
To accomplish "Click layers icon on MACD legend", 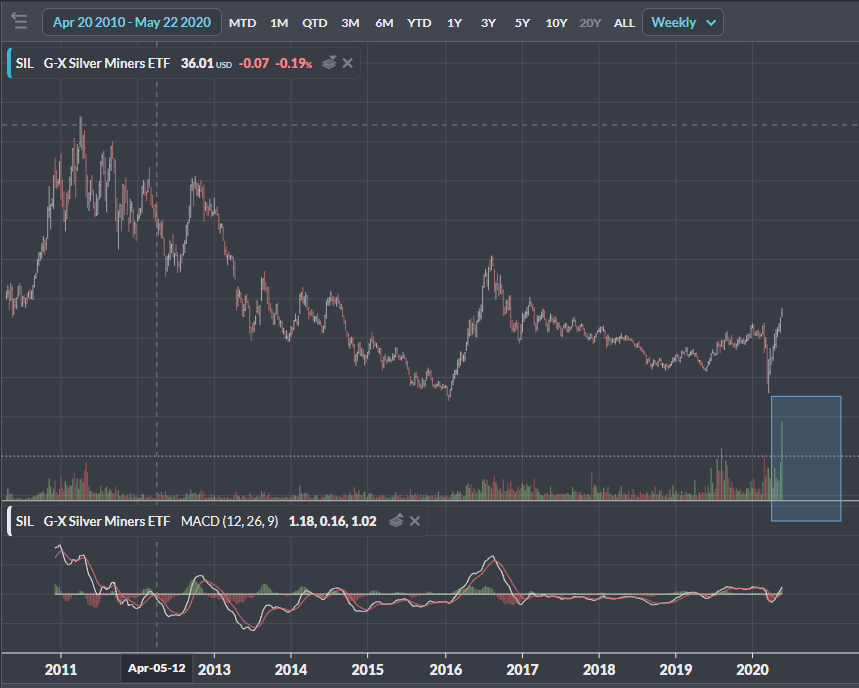I will point(396,521).
